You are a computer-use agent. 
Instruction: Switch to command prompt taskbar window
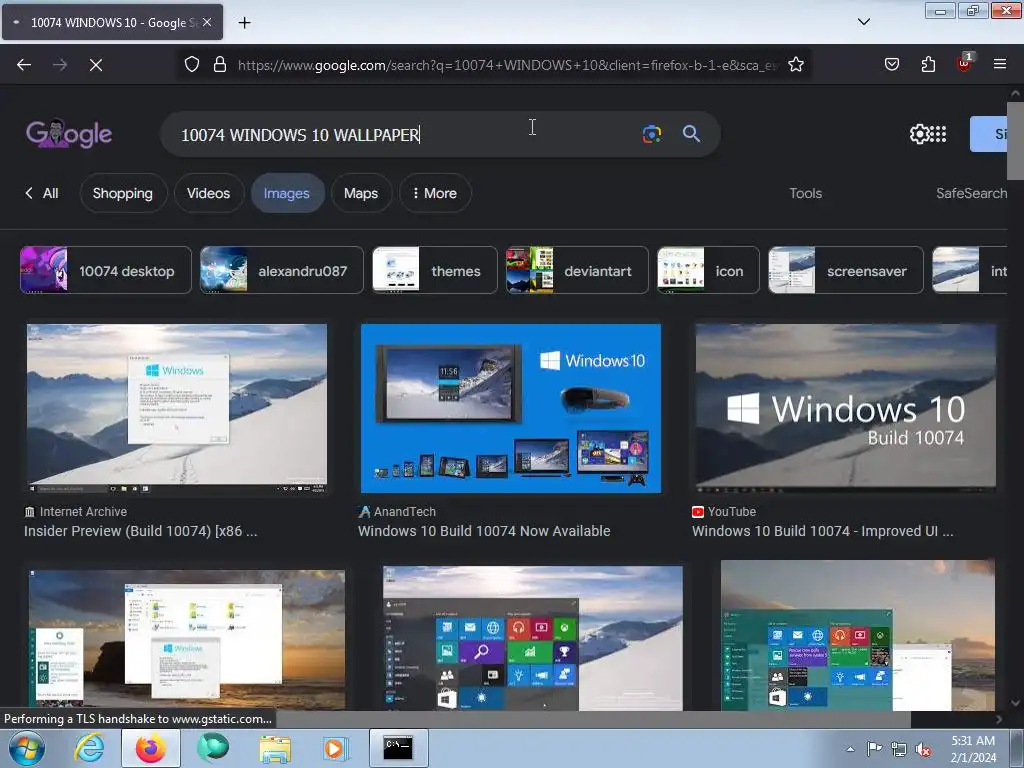[398, 748]
